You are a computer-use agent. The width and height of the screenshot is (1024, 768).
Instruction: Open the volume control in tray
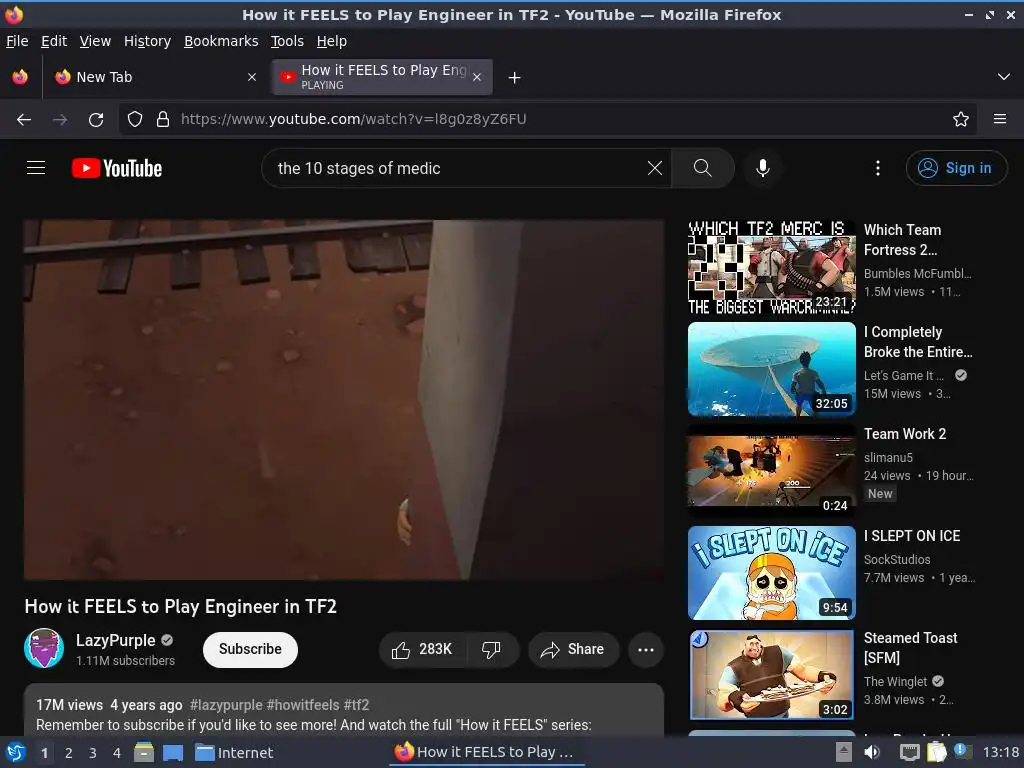pyautogui.click(x=872, y=752)
